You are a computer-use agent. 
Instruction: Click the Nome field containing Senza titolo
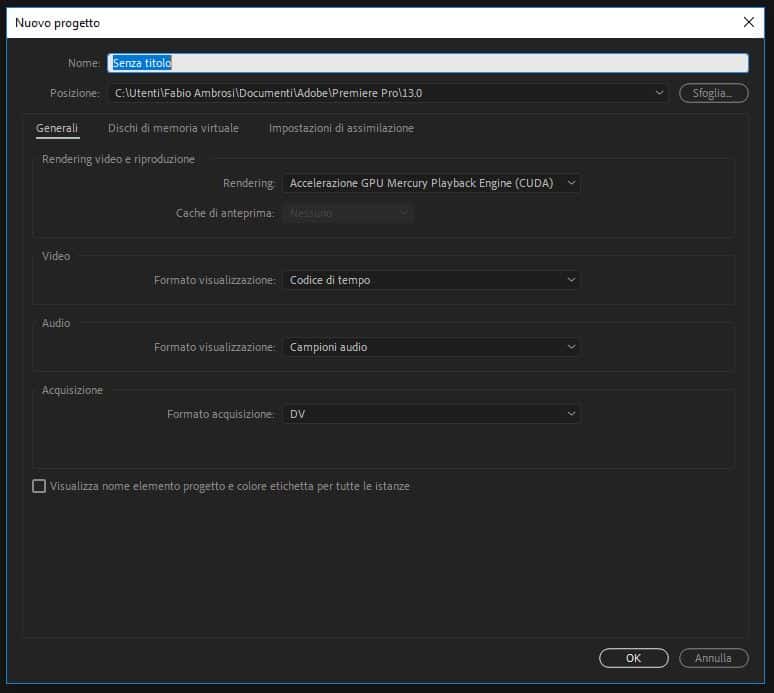[427, 63]
